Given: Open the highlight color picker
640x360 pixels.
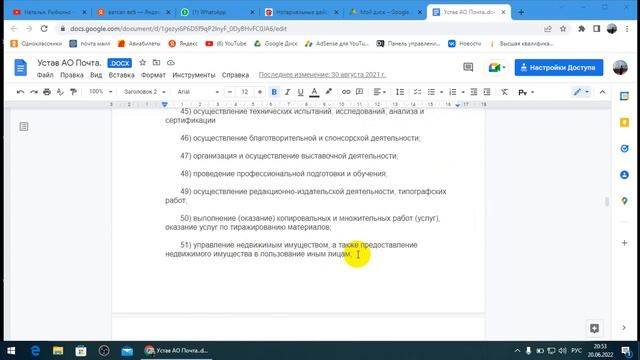Looking at the screenshot, I should [x=328, y=92].
